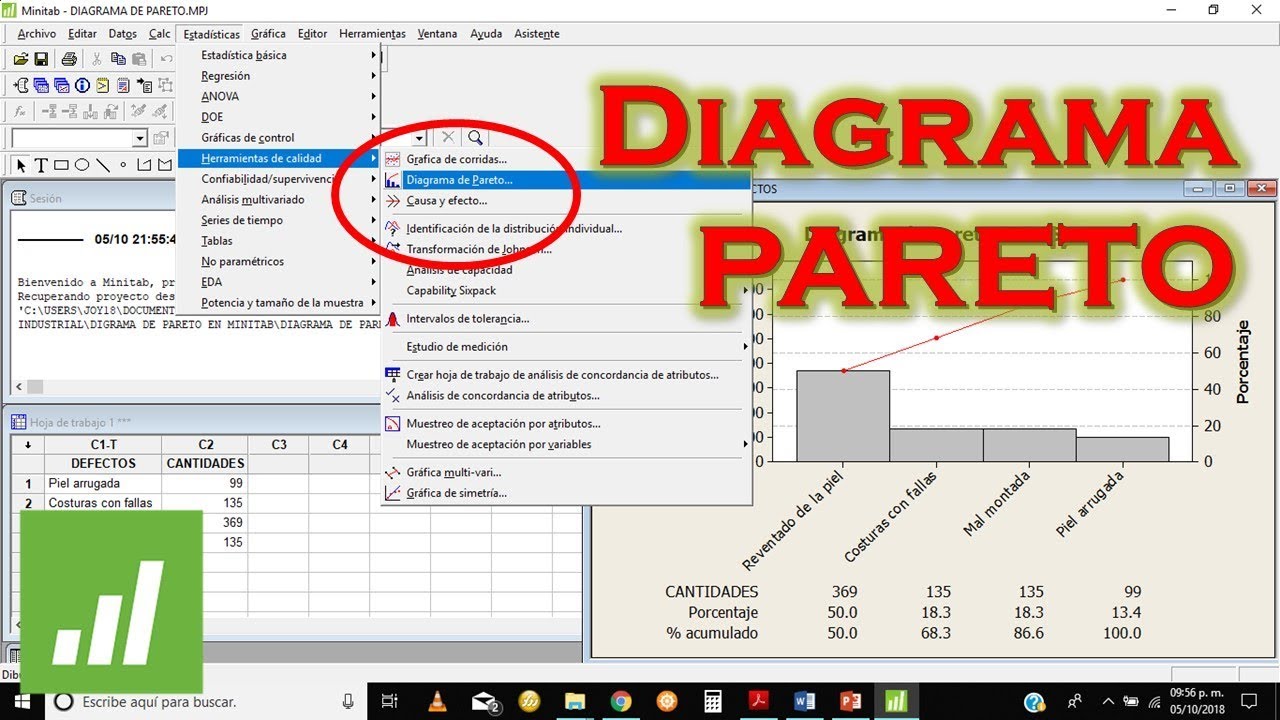Expand Potencia y tamaño de la muestra submenu
Viewport: 1280px width, 720px height.
[x=279, y=302]
